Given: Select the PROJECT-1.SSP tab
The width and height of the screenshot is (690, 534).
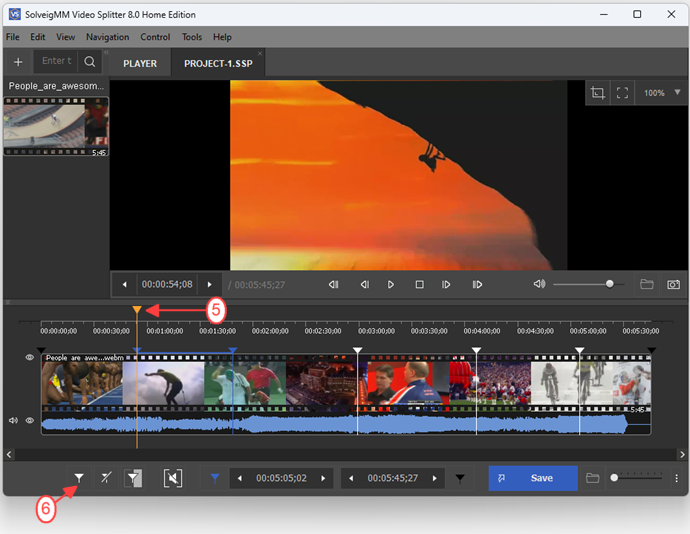Looking at the screenshot, I should click(x=217, y=63).
